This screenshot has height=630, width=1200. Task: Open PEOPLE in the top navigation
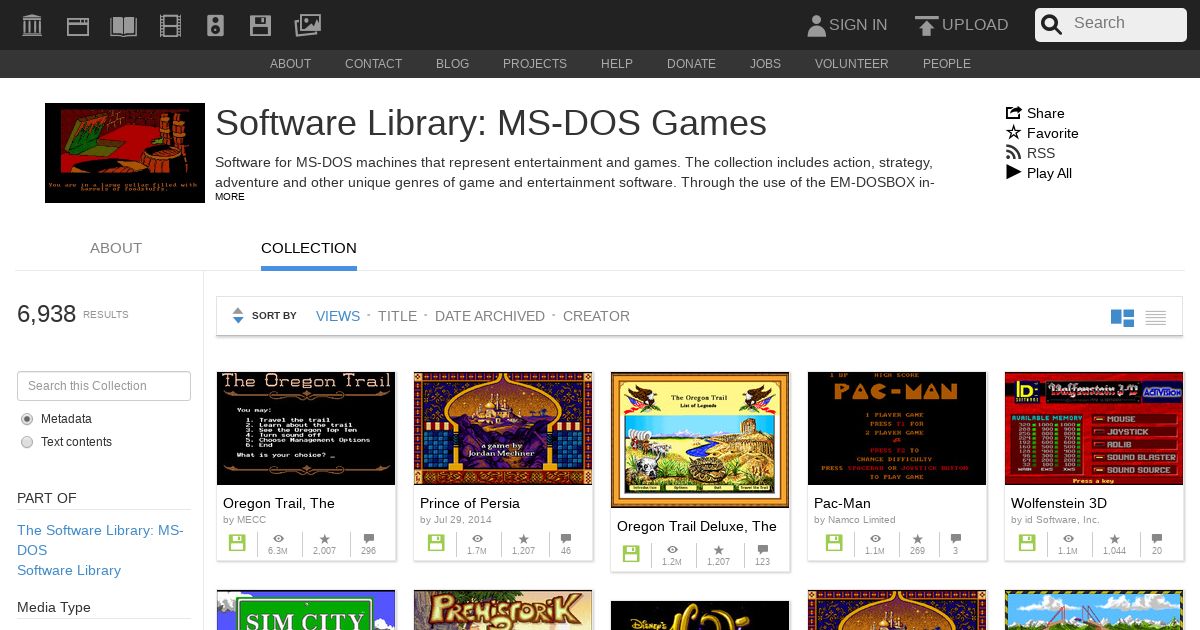946,64
